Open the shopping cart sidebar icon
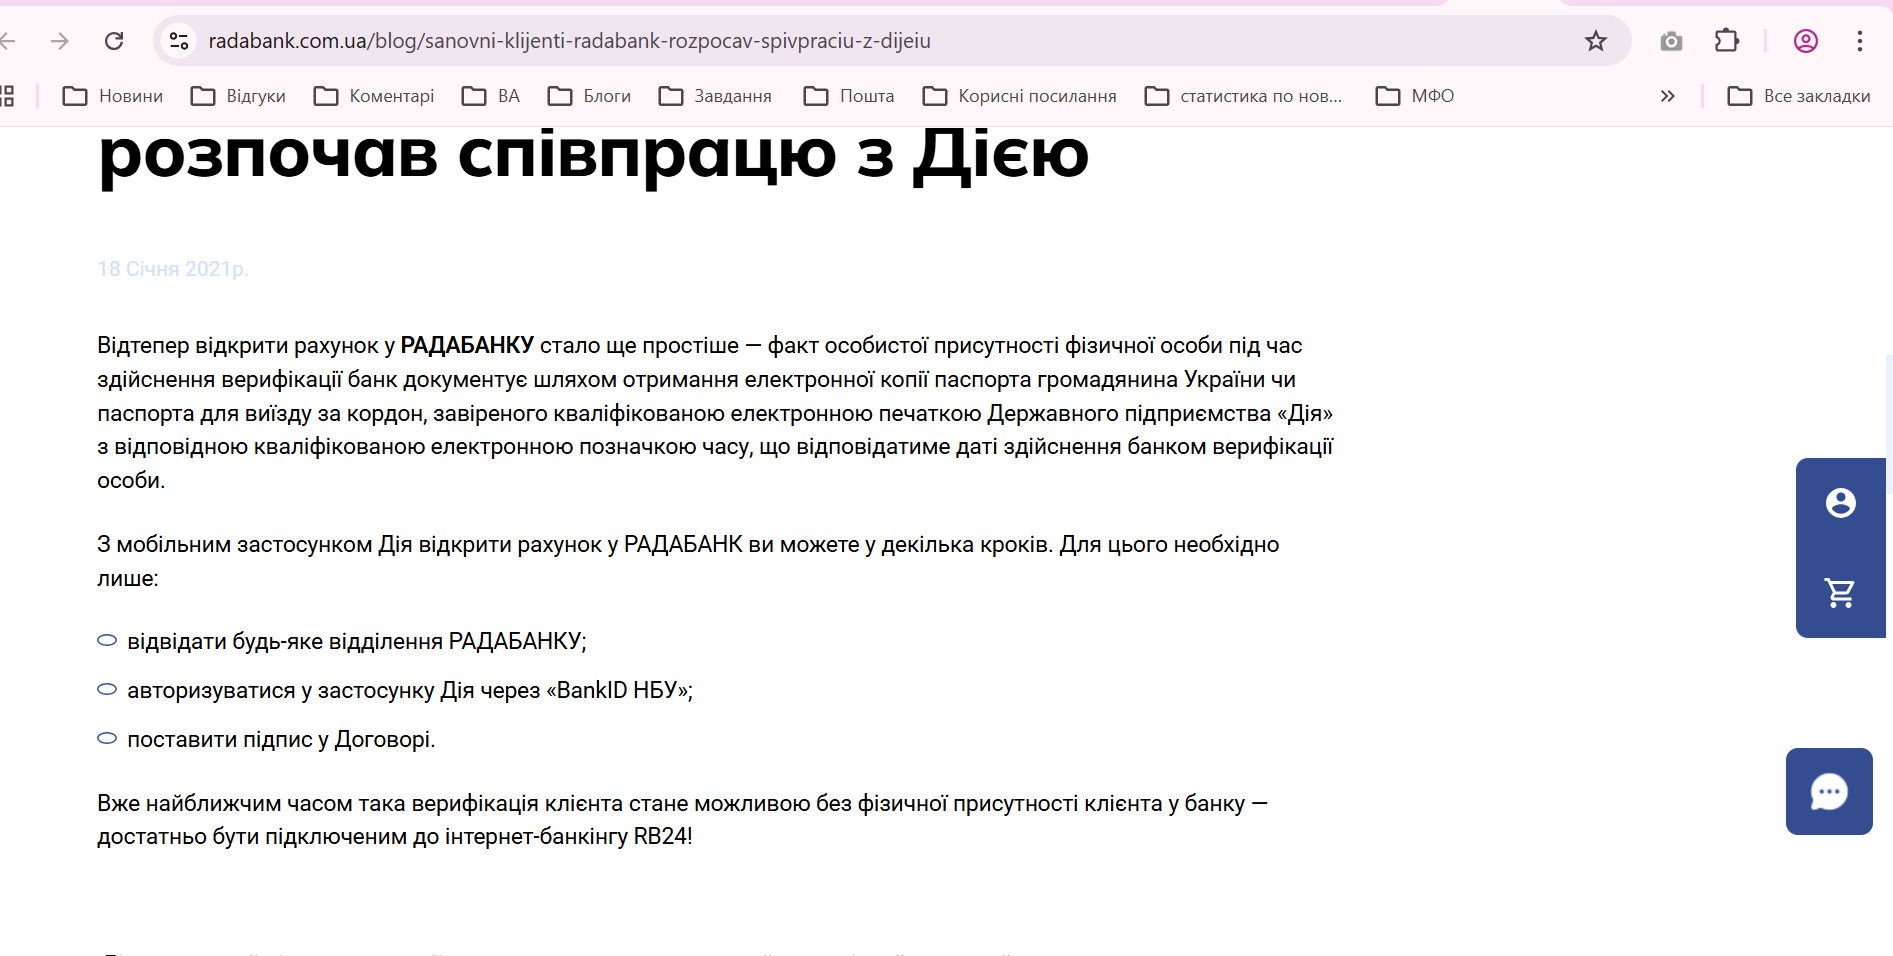Image resolution: width=1893 pixels, height=956 pixels. coord(1840,593)
